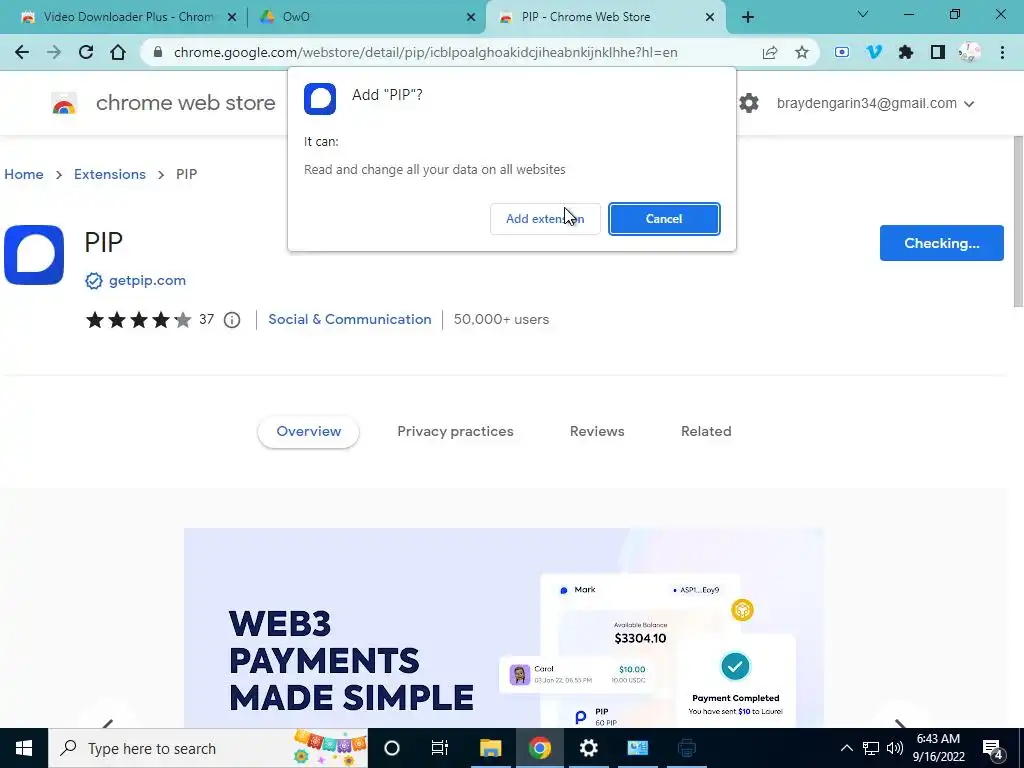1024x768 pixels.
Task: Click the Windows search box
Action: pos(208,748)
